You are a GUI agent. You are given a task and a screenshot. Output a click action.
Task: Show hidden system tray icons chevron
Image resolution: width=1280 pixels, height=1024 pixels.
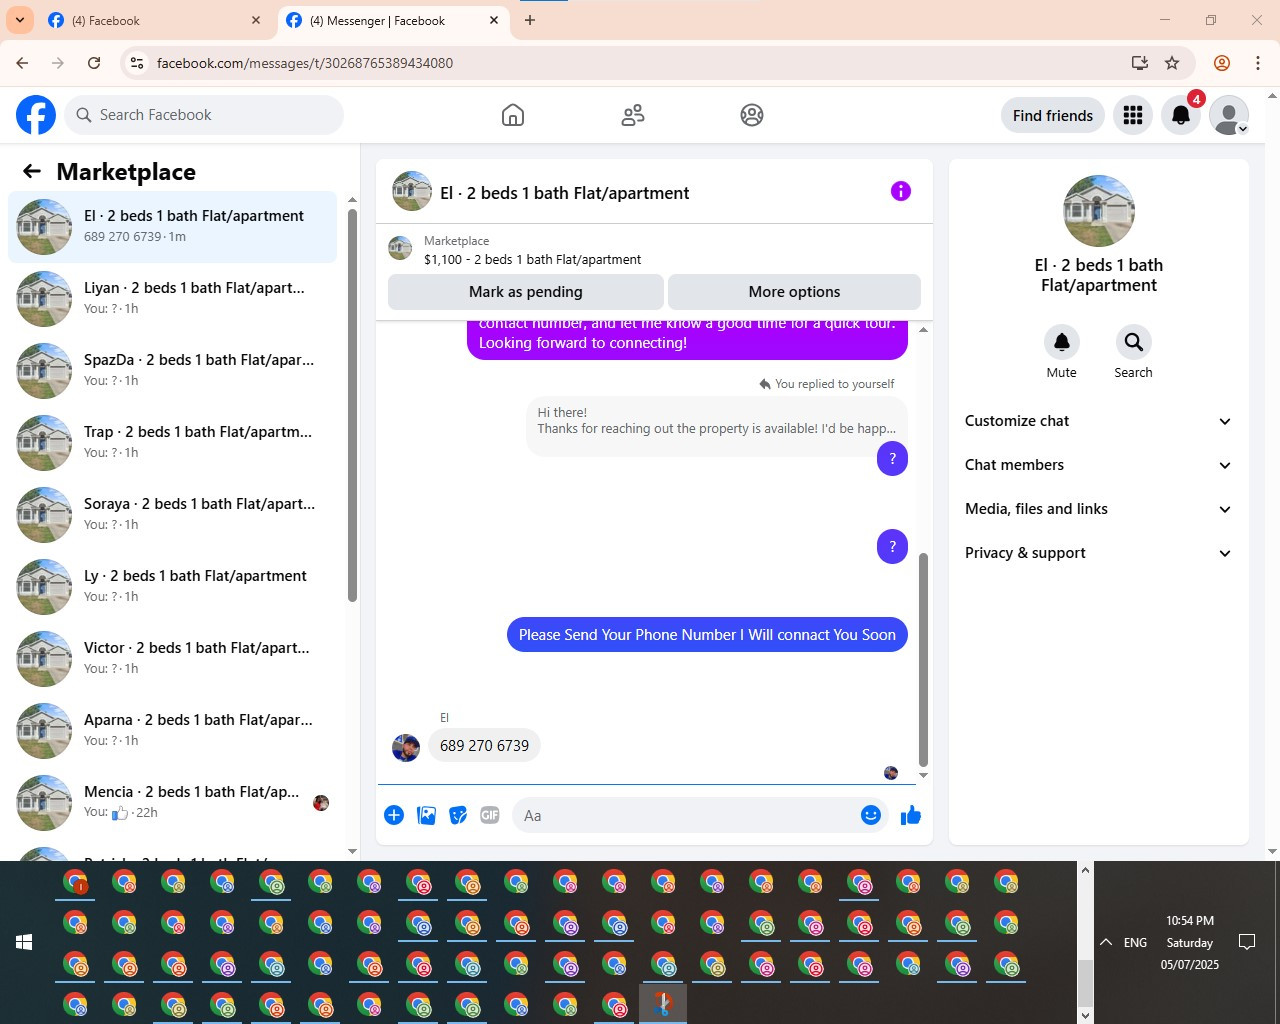1106,942
